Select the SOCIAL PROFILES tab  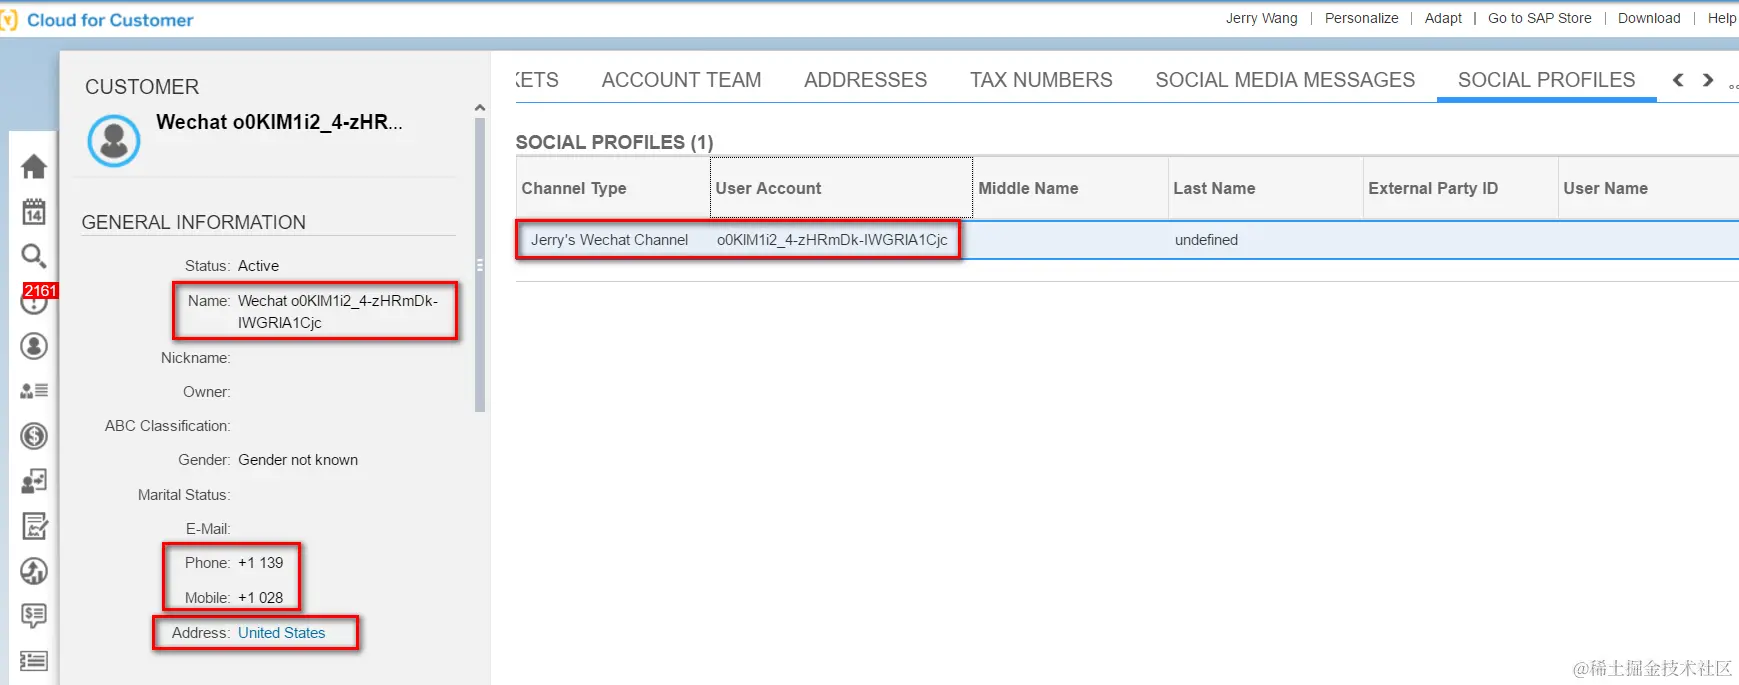coord(1546,80)
